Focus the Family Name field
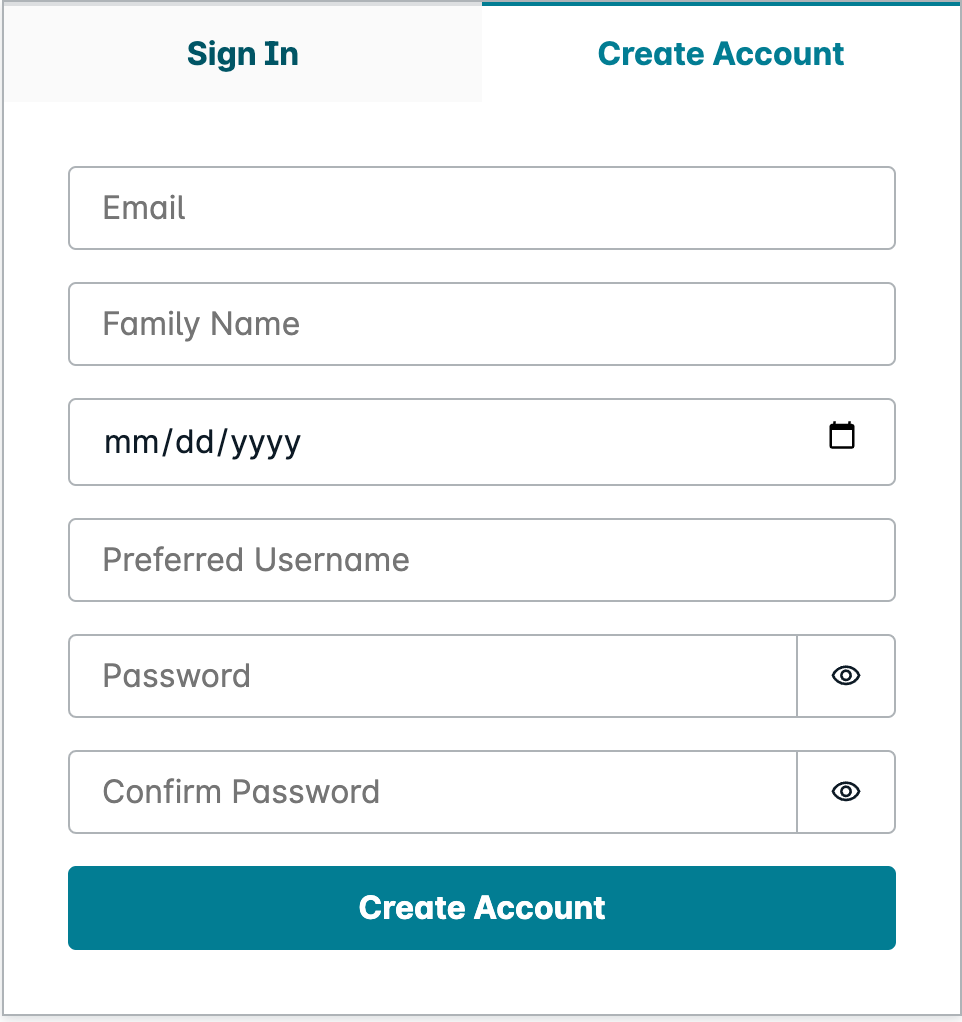This screenshot has height=1022, width=962. coord(481,324)
